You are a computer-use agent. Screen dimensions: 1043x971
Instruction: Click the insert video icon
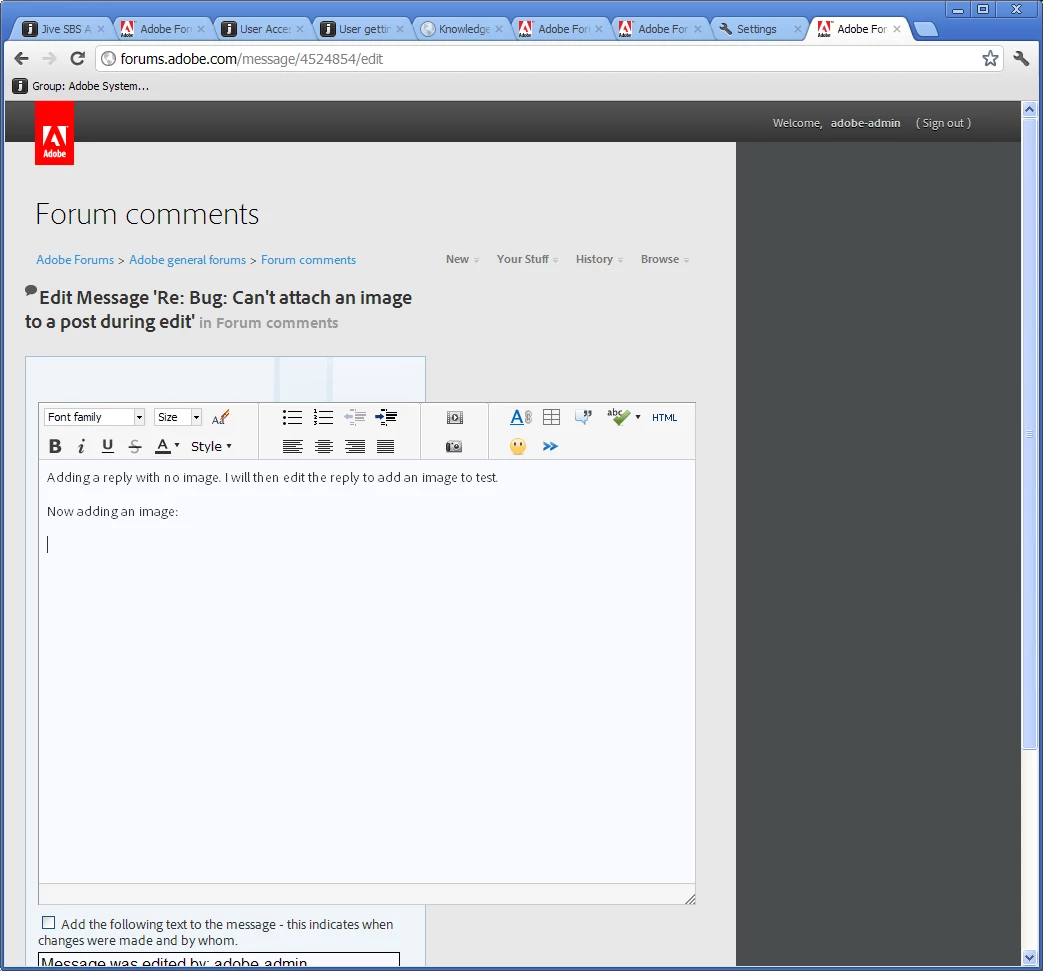click(x=454, y=418)
